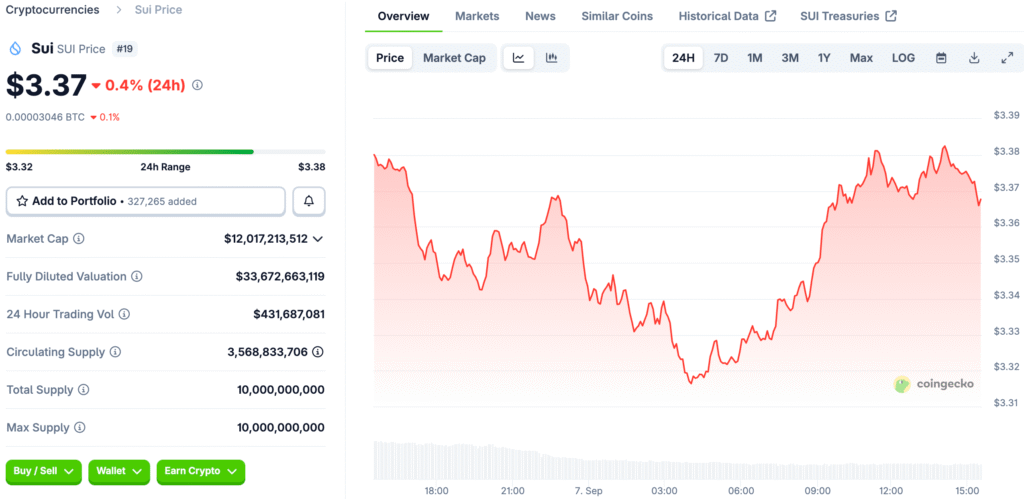Click the $33,672,663,119 valuation value
This screenshot has width=1024, height=499.
point(280,277)
